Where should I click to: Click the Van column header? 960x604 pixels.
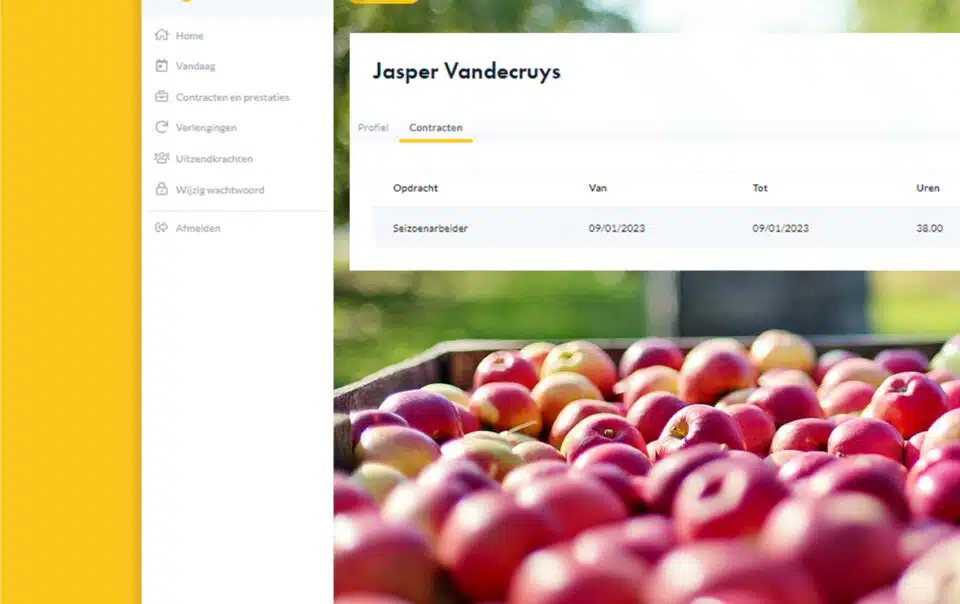(x=598, y=188)
